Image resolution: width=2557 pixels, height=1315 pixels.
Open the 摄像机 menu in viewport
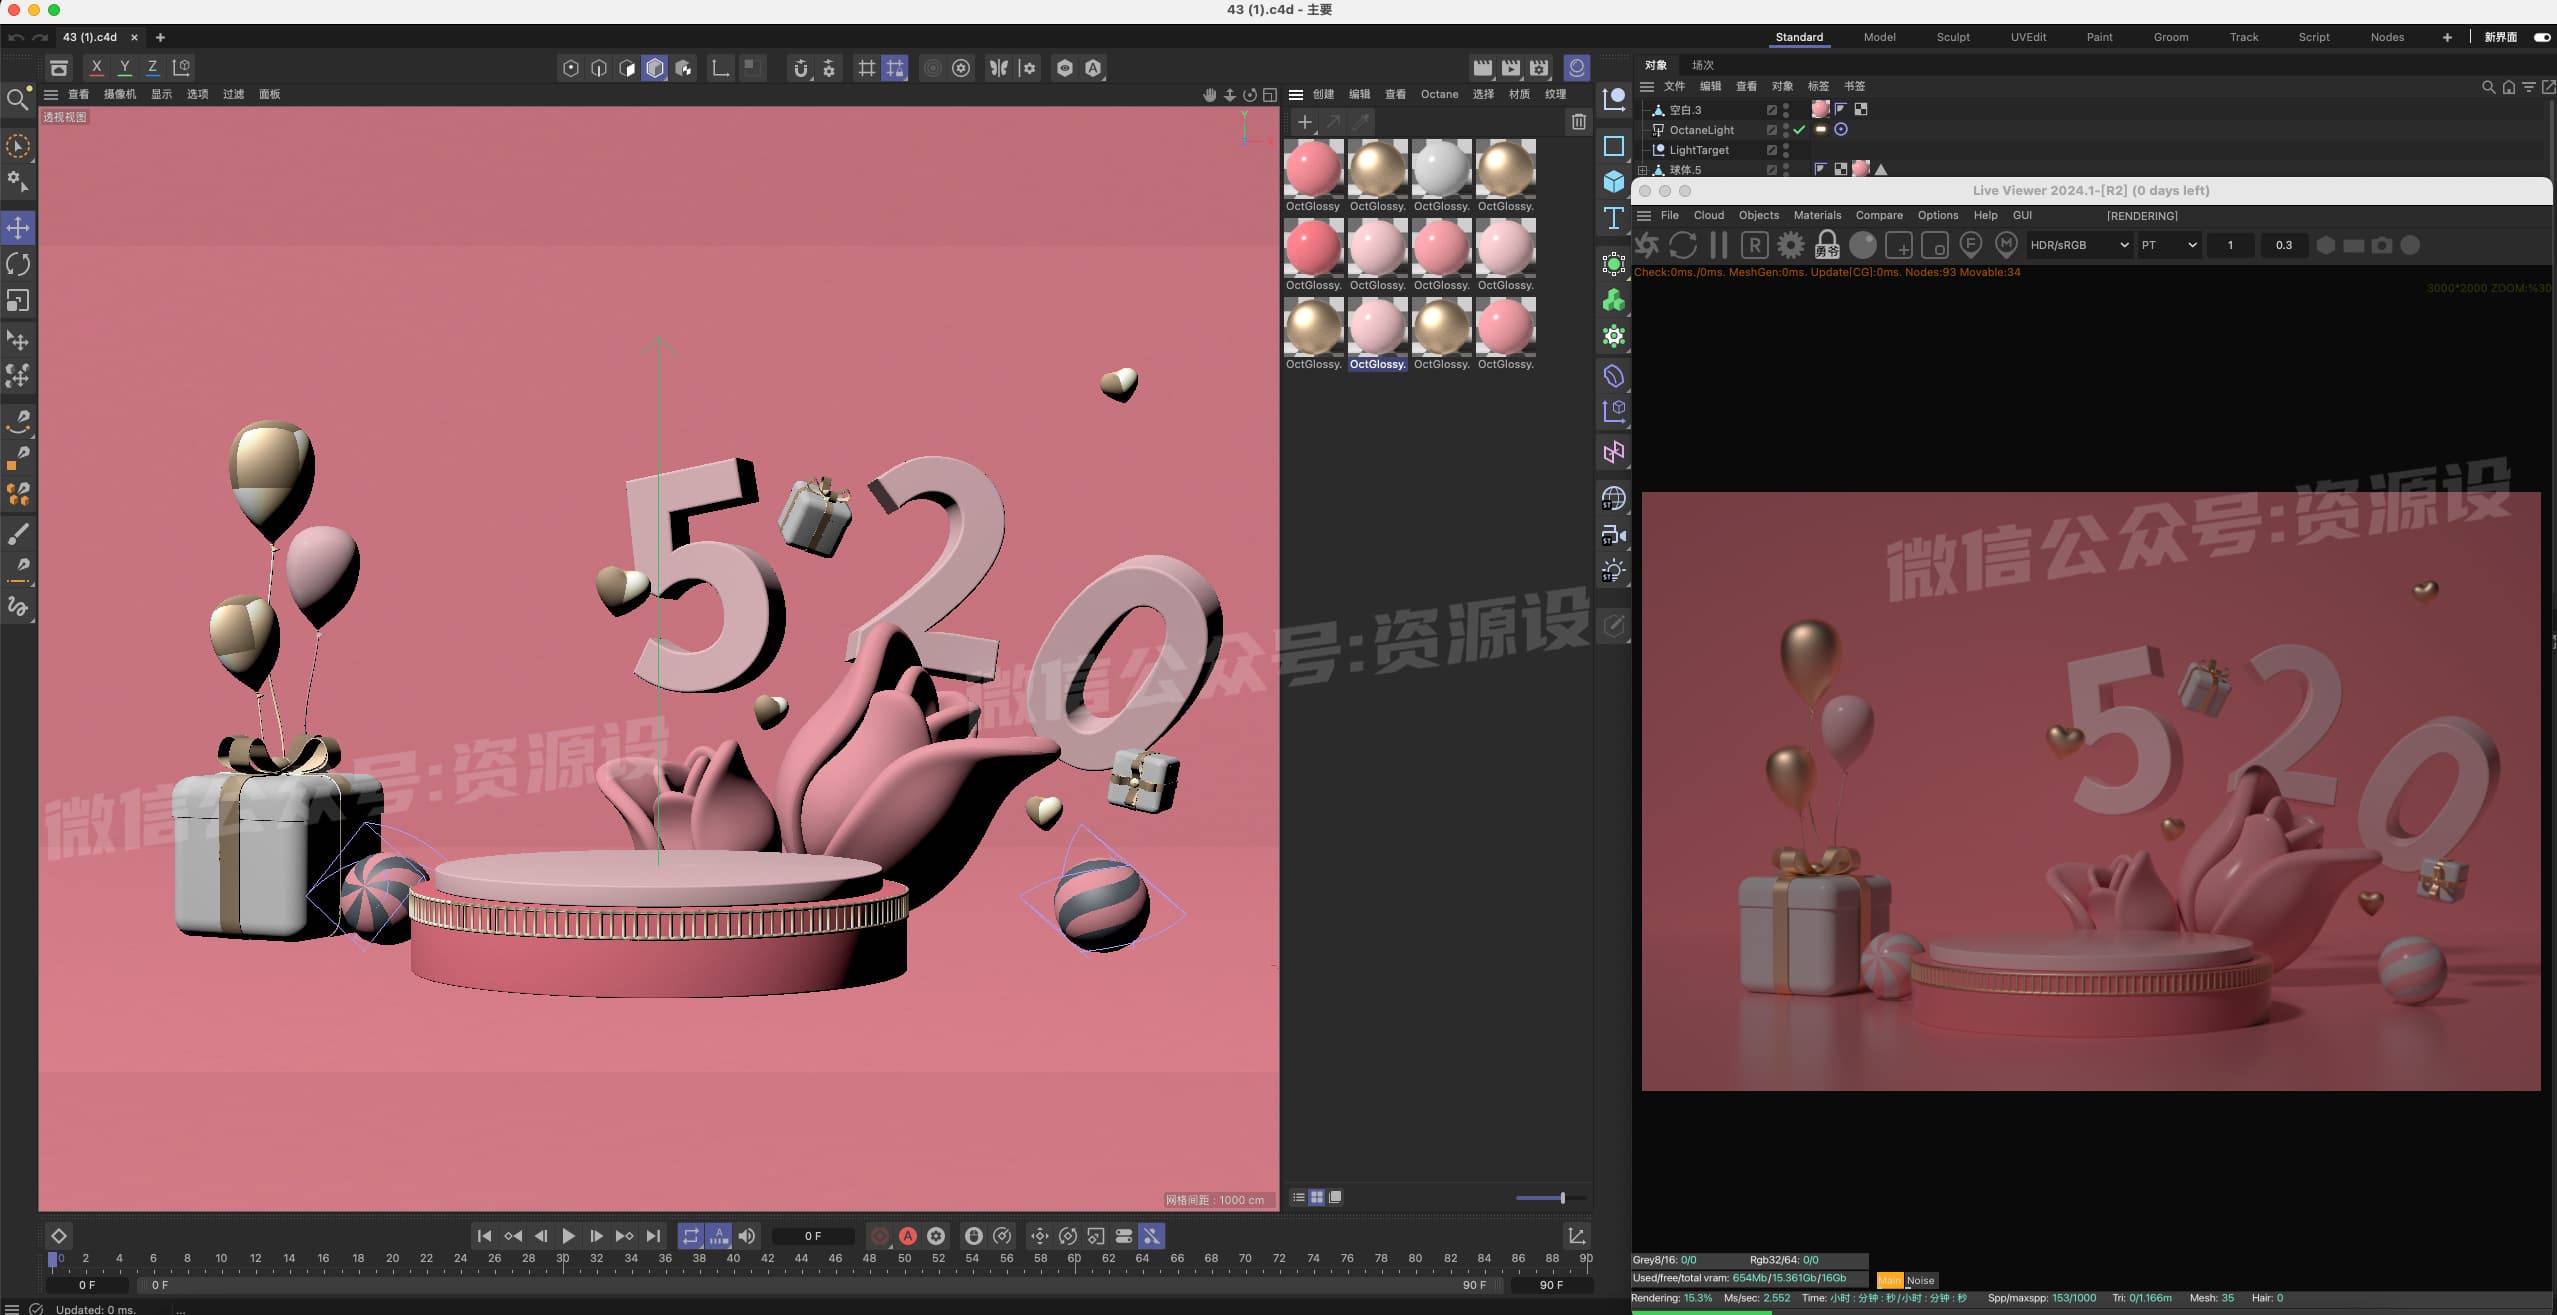pyautogui.click(x=119, y=94)
